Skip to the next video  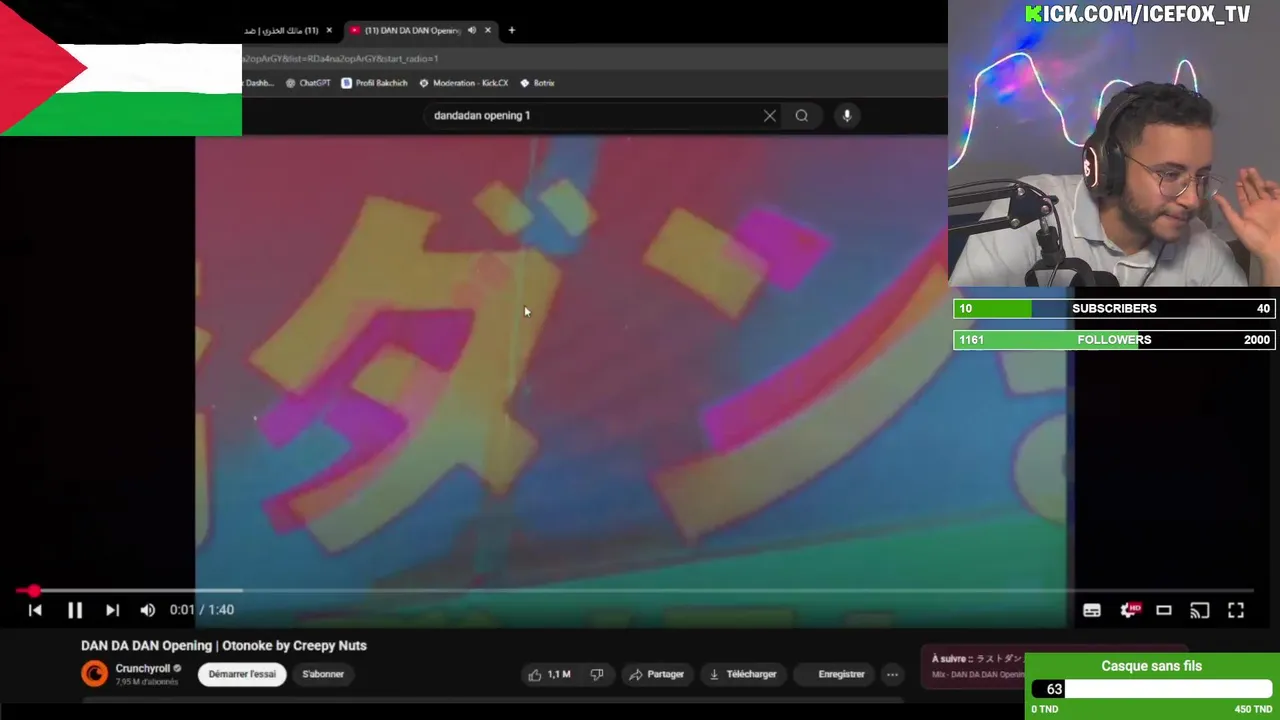(112, 610)
